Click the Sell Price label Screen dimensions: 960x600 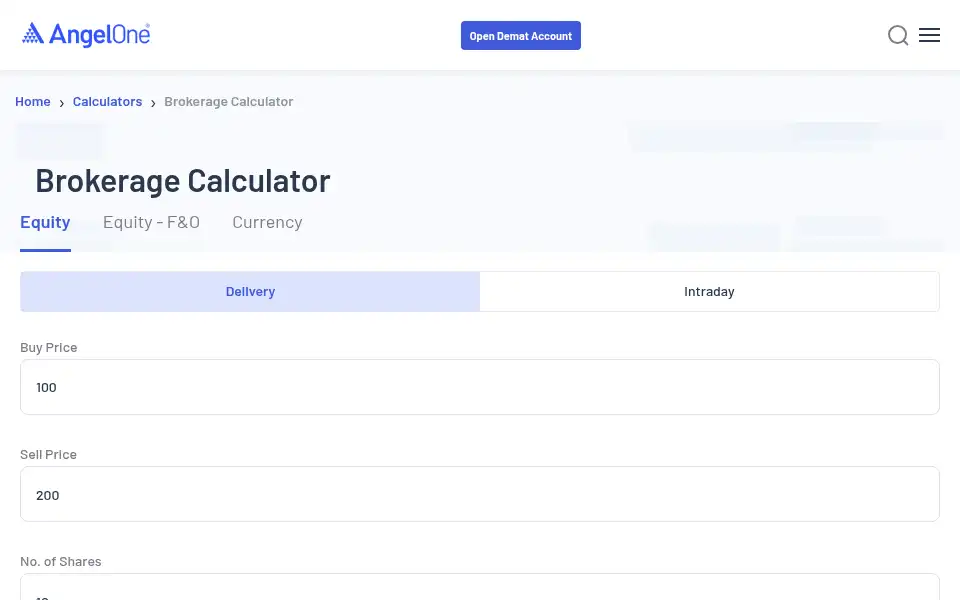tap(48, 455)
